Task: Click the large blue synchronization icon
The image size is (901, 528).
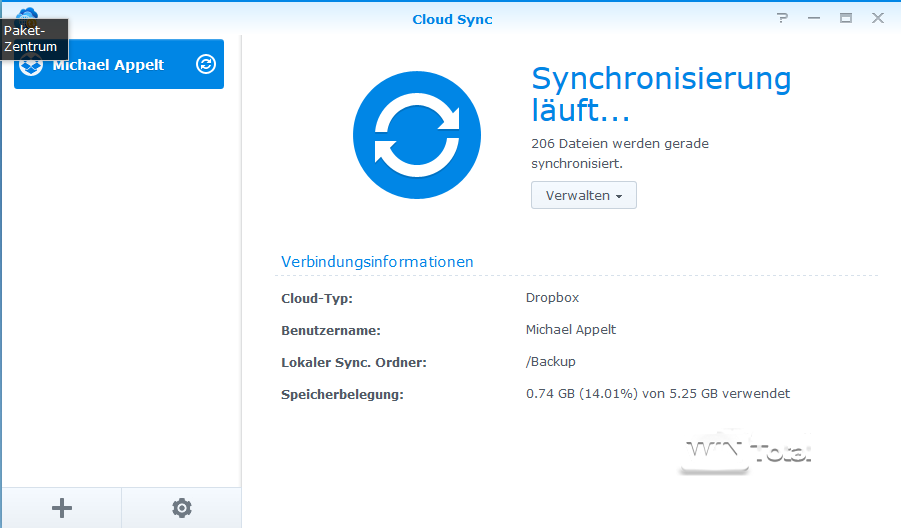Action: [417, 134]
